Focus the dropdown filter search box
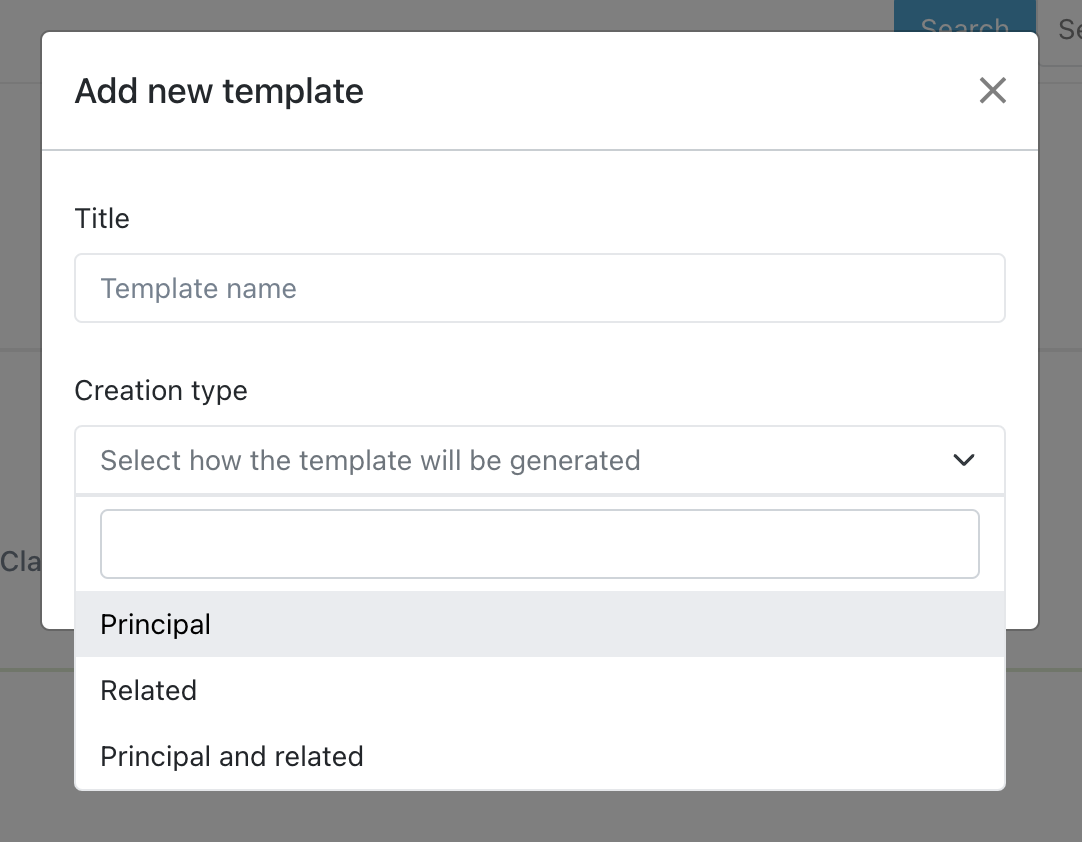The width and height of the screenshot is (1082, 842). pyautogui.click(x=540, y=544)
